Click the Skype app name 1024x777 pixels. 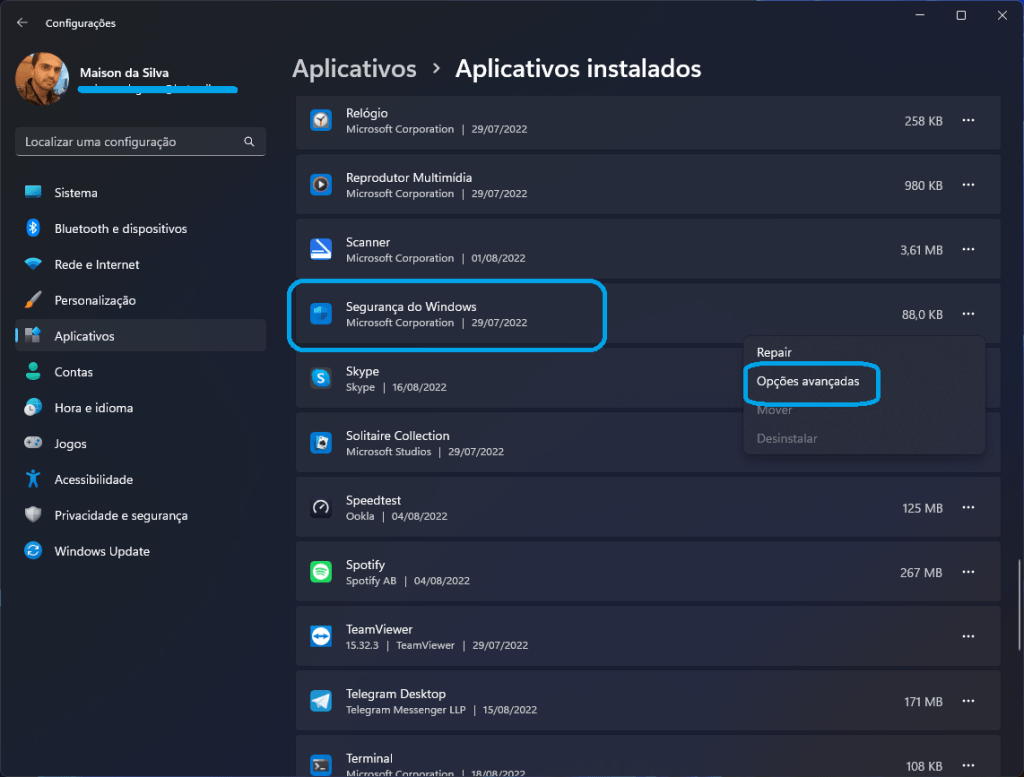(362, 372)
